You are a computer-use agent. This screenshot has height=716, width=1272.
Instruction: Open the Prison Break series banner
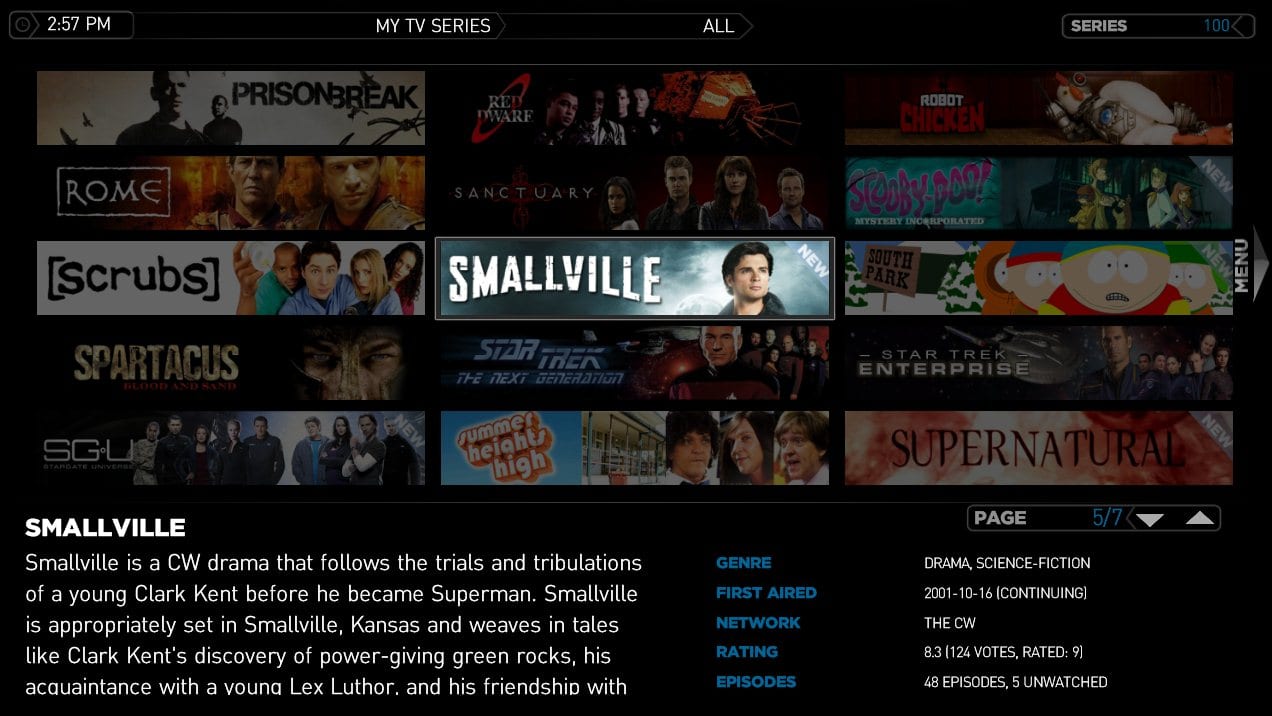[231, 108]
